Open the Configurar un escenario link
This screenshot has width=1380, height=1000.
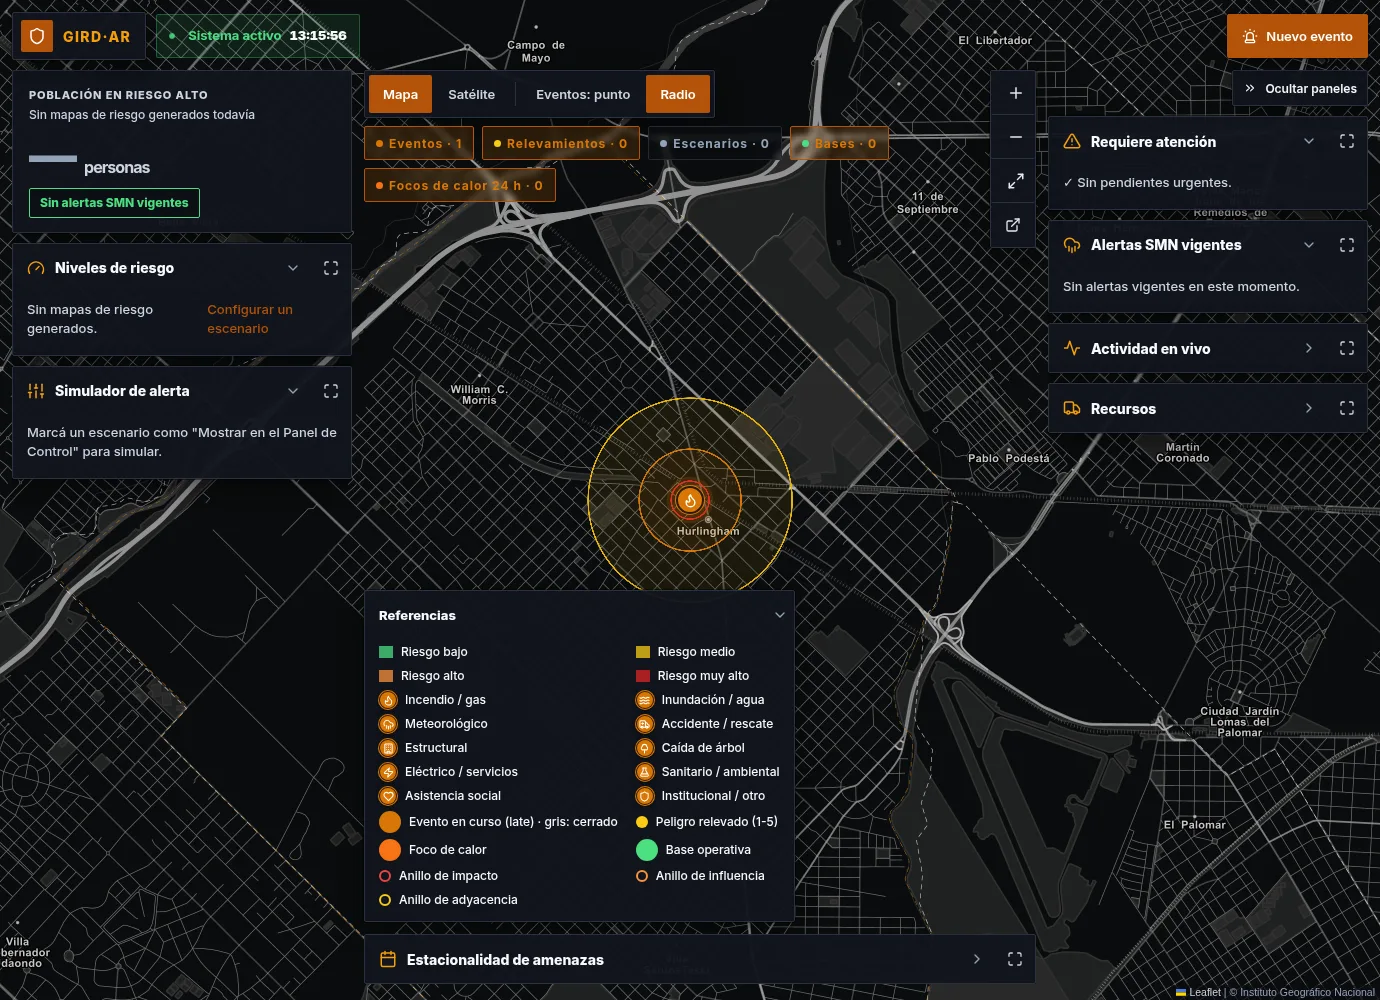click(250, 319)
